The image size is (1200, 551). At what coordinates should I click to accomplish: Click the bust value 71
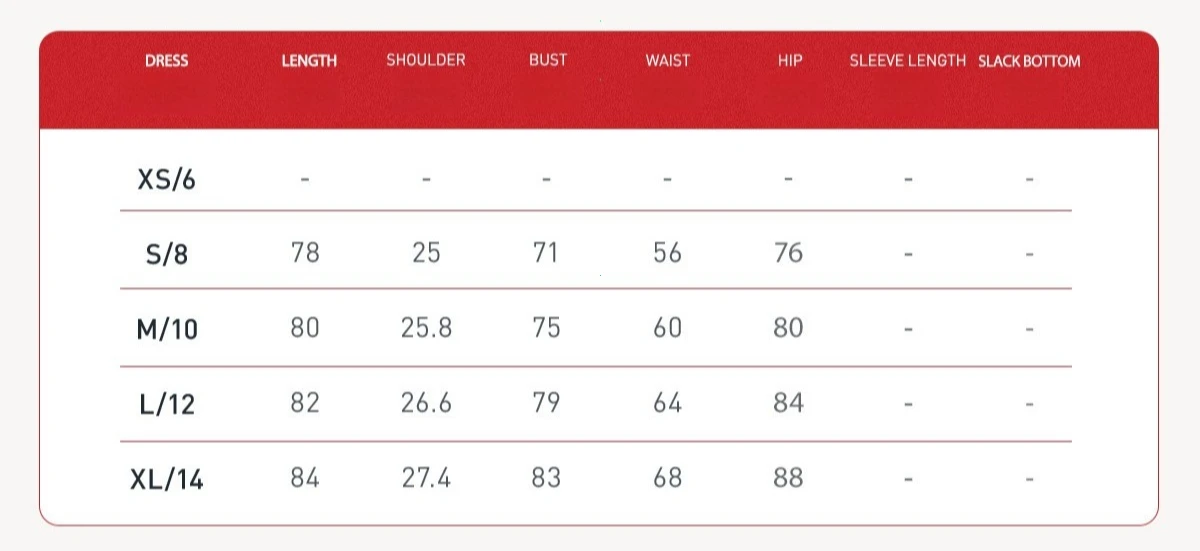tap(546, 252)
